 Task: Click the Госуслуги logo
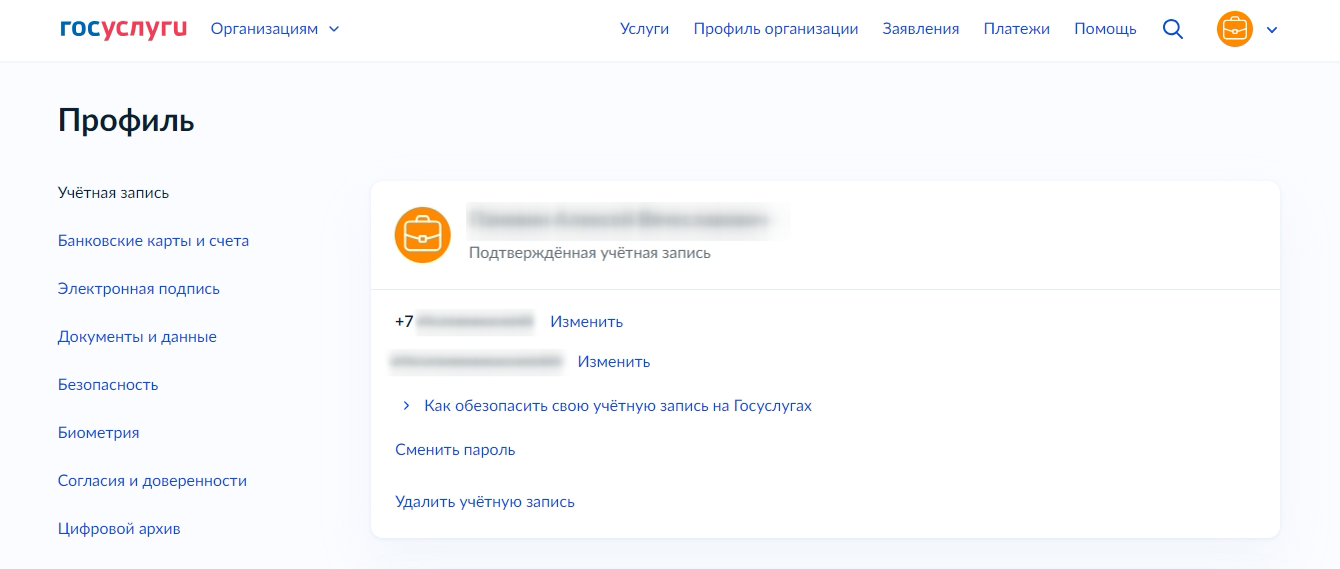[123, 29]
